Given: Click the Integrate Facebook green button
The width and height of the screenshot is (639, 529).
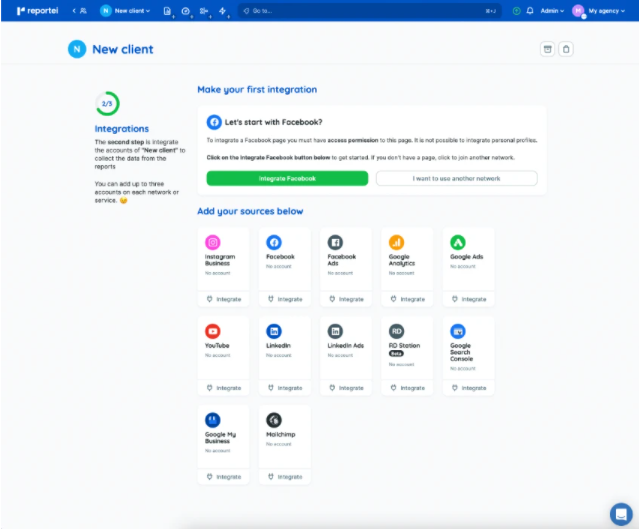Looking at the screenshot, I should 287,179.
